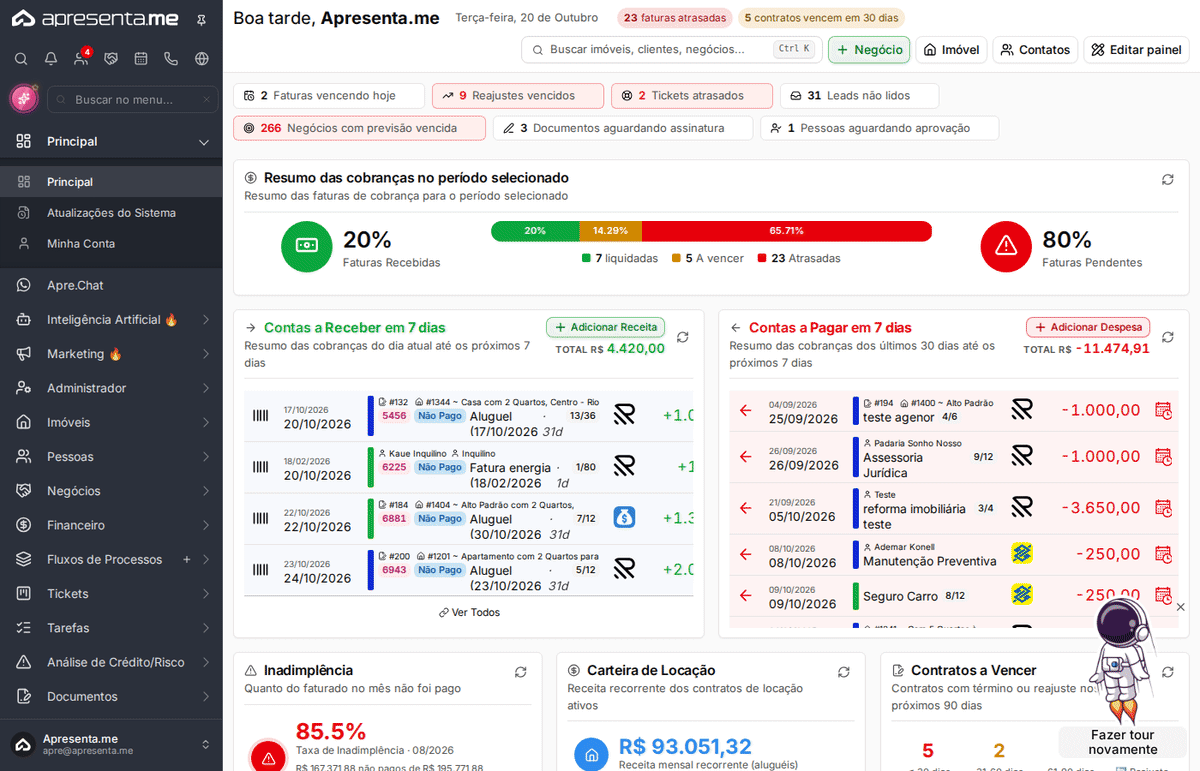Open the Ver Todos link

pyautogui.click(x=469, y=612)
